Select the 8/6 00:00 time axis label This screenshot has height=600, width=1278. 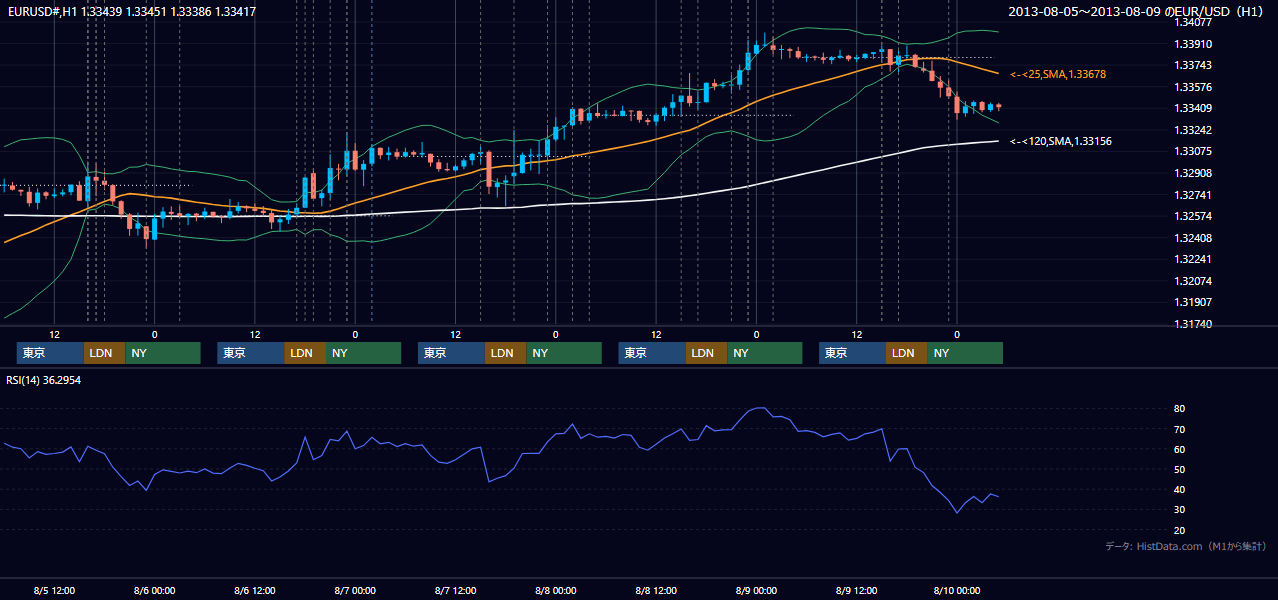click(154, 590)
